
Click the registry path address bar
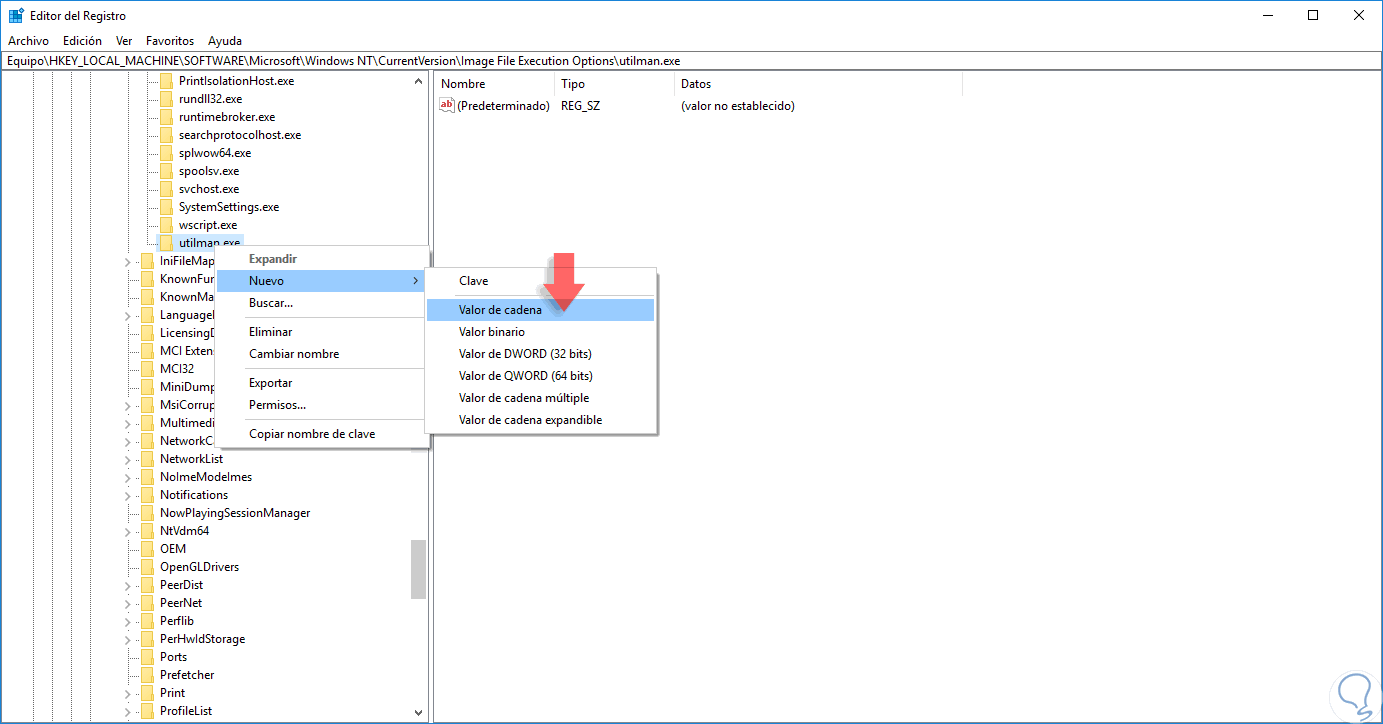(691, 61)
